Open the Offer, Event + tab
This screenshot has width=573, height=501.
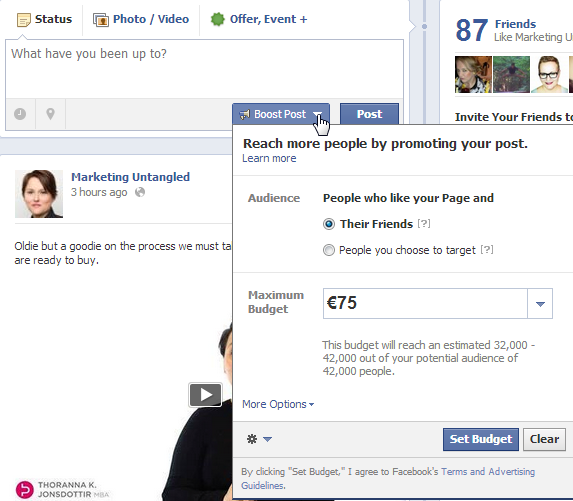[x=259, y=19]
